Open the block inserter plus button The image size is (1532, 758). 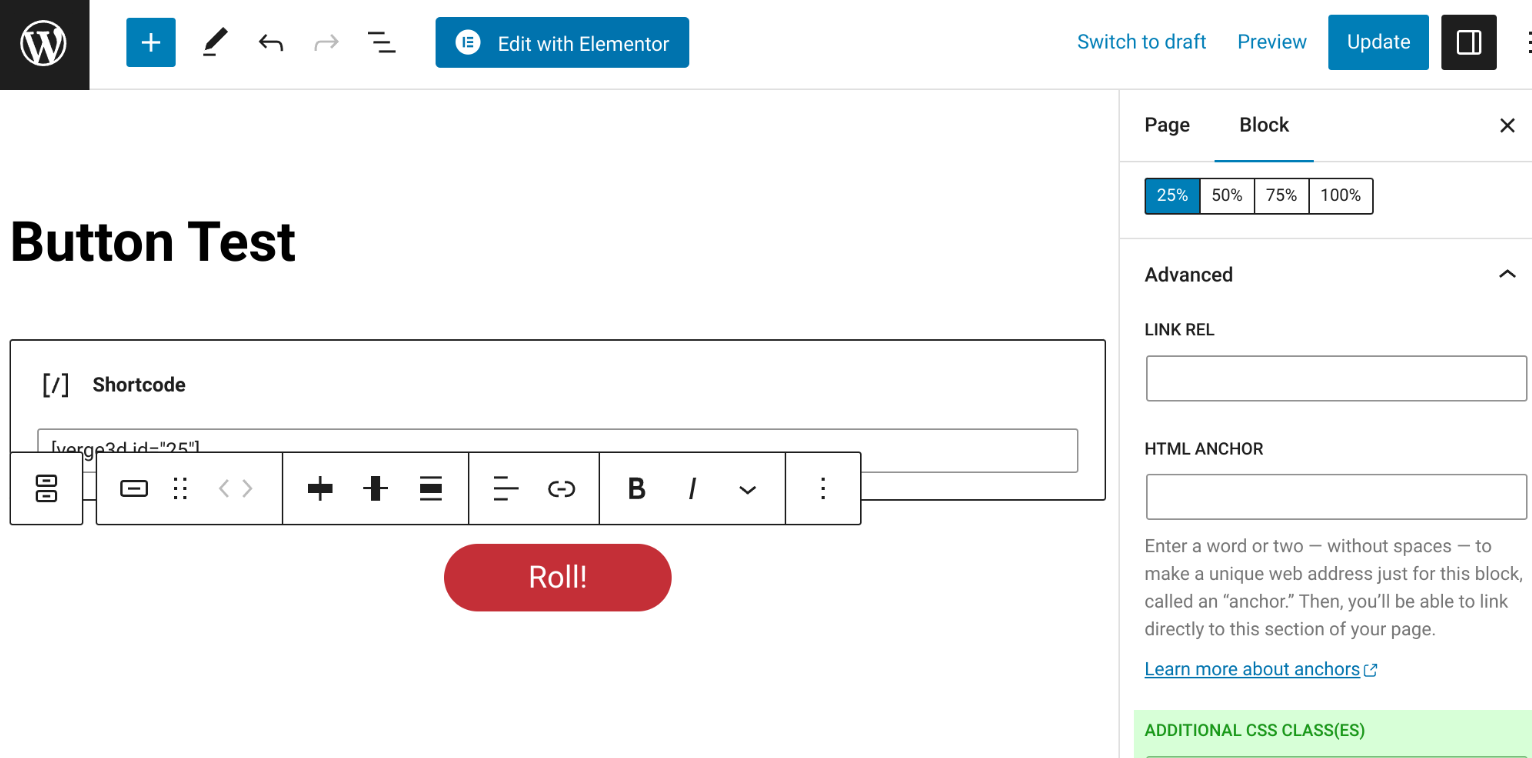151,42
